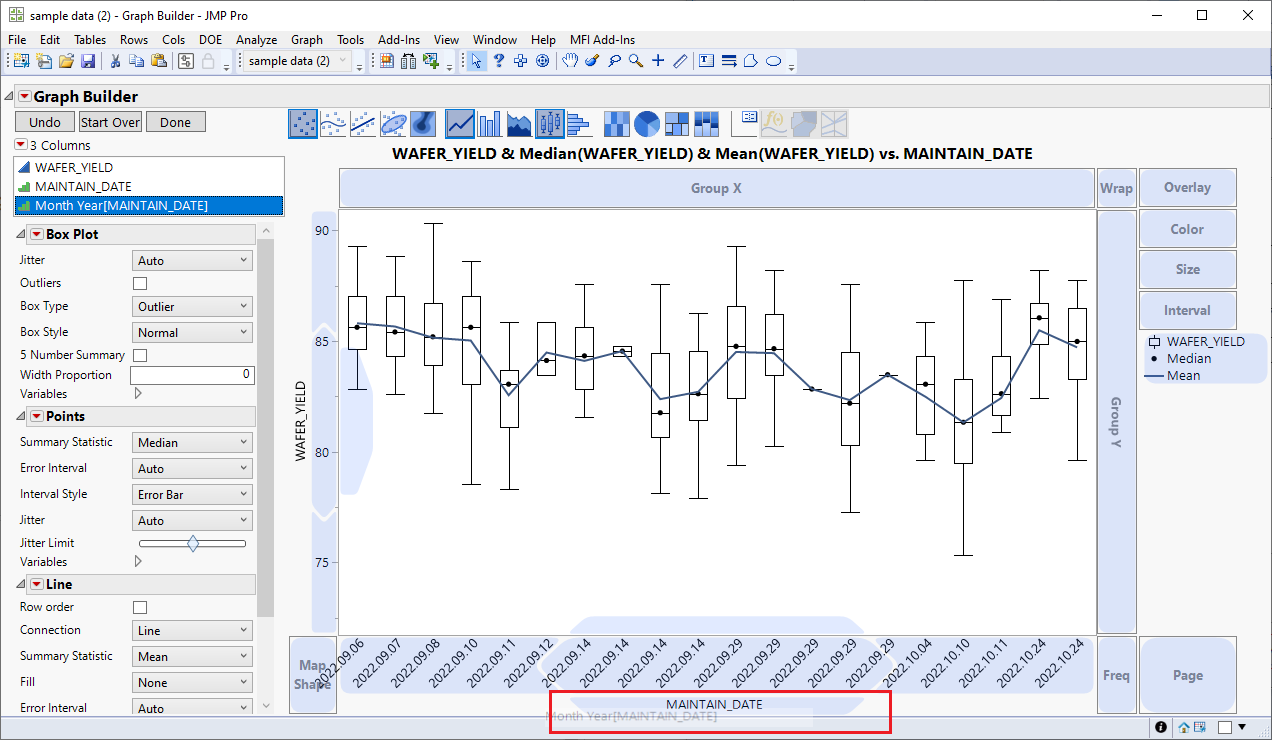
Task: Switch the graph to the Pie chart element
Action: click(646, 124)
